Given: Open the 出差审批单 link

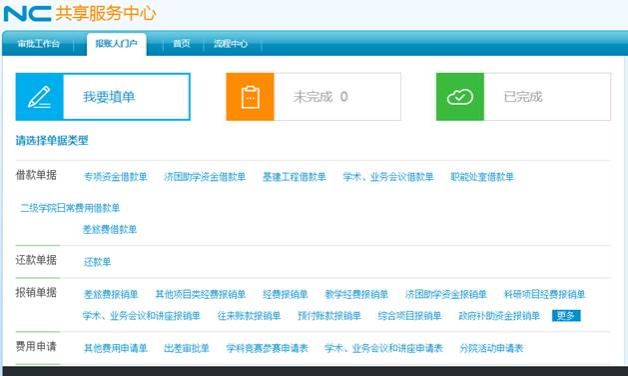Looking at the screenshot, I should point(187,348).
